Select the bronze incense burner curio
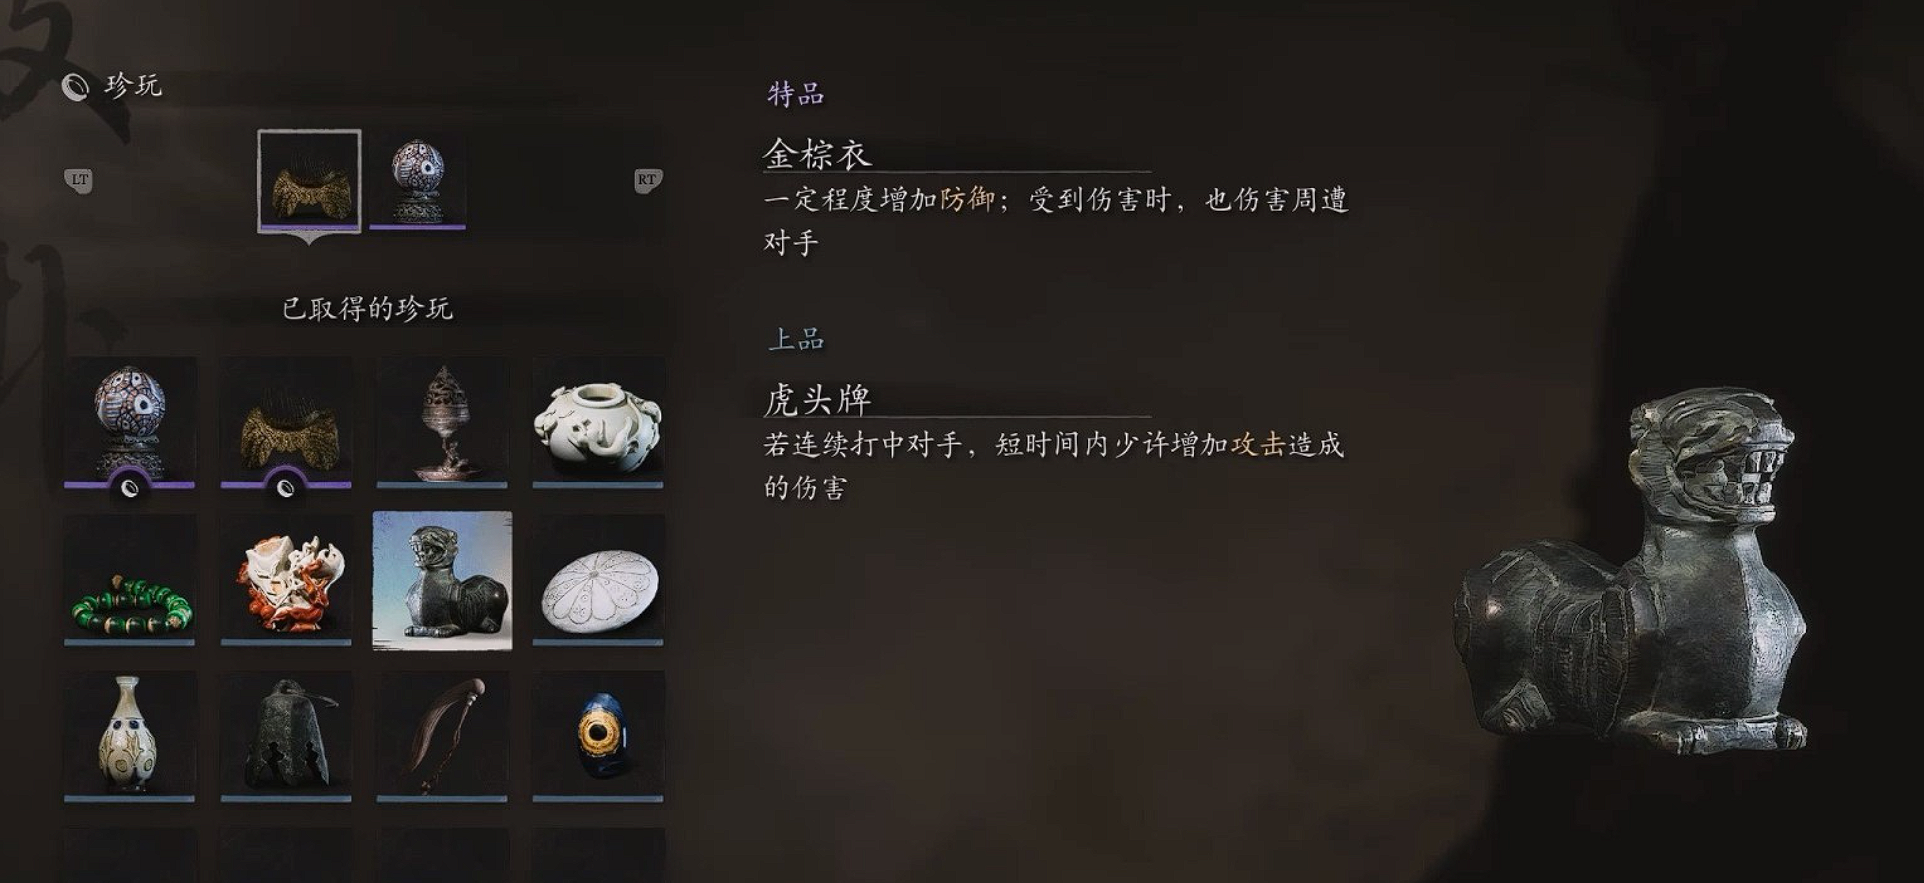This screenshot has height=883, width=1924. point(442,423)
